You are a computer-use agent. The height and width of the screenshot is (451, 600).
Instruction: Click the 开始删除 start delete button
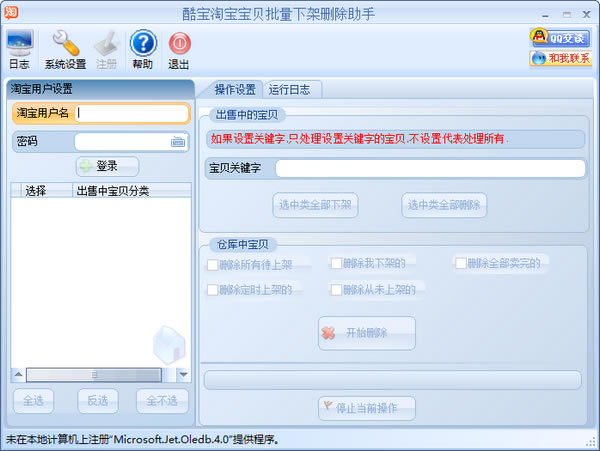(x=366, y=333)
